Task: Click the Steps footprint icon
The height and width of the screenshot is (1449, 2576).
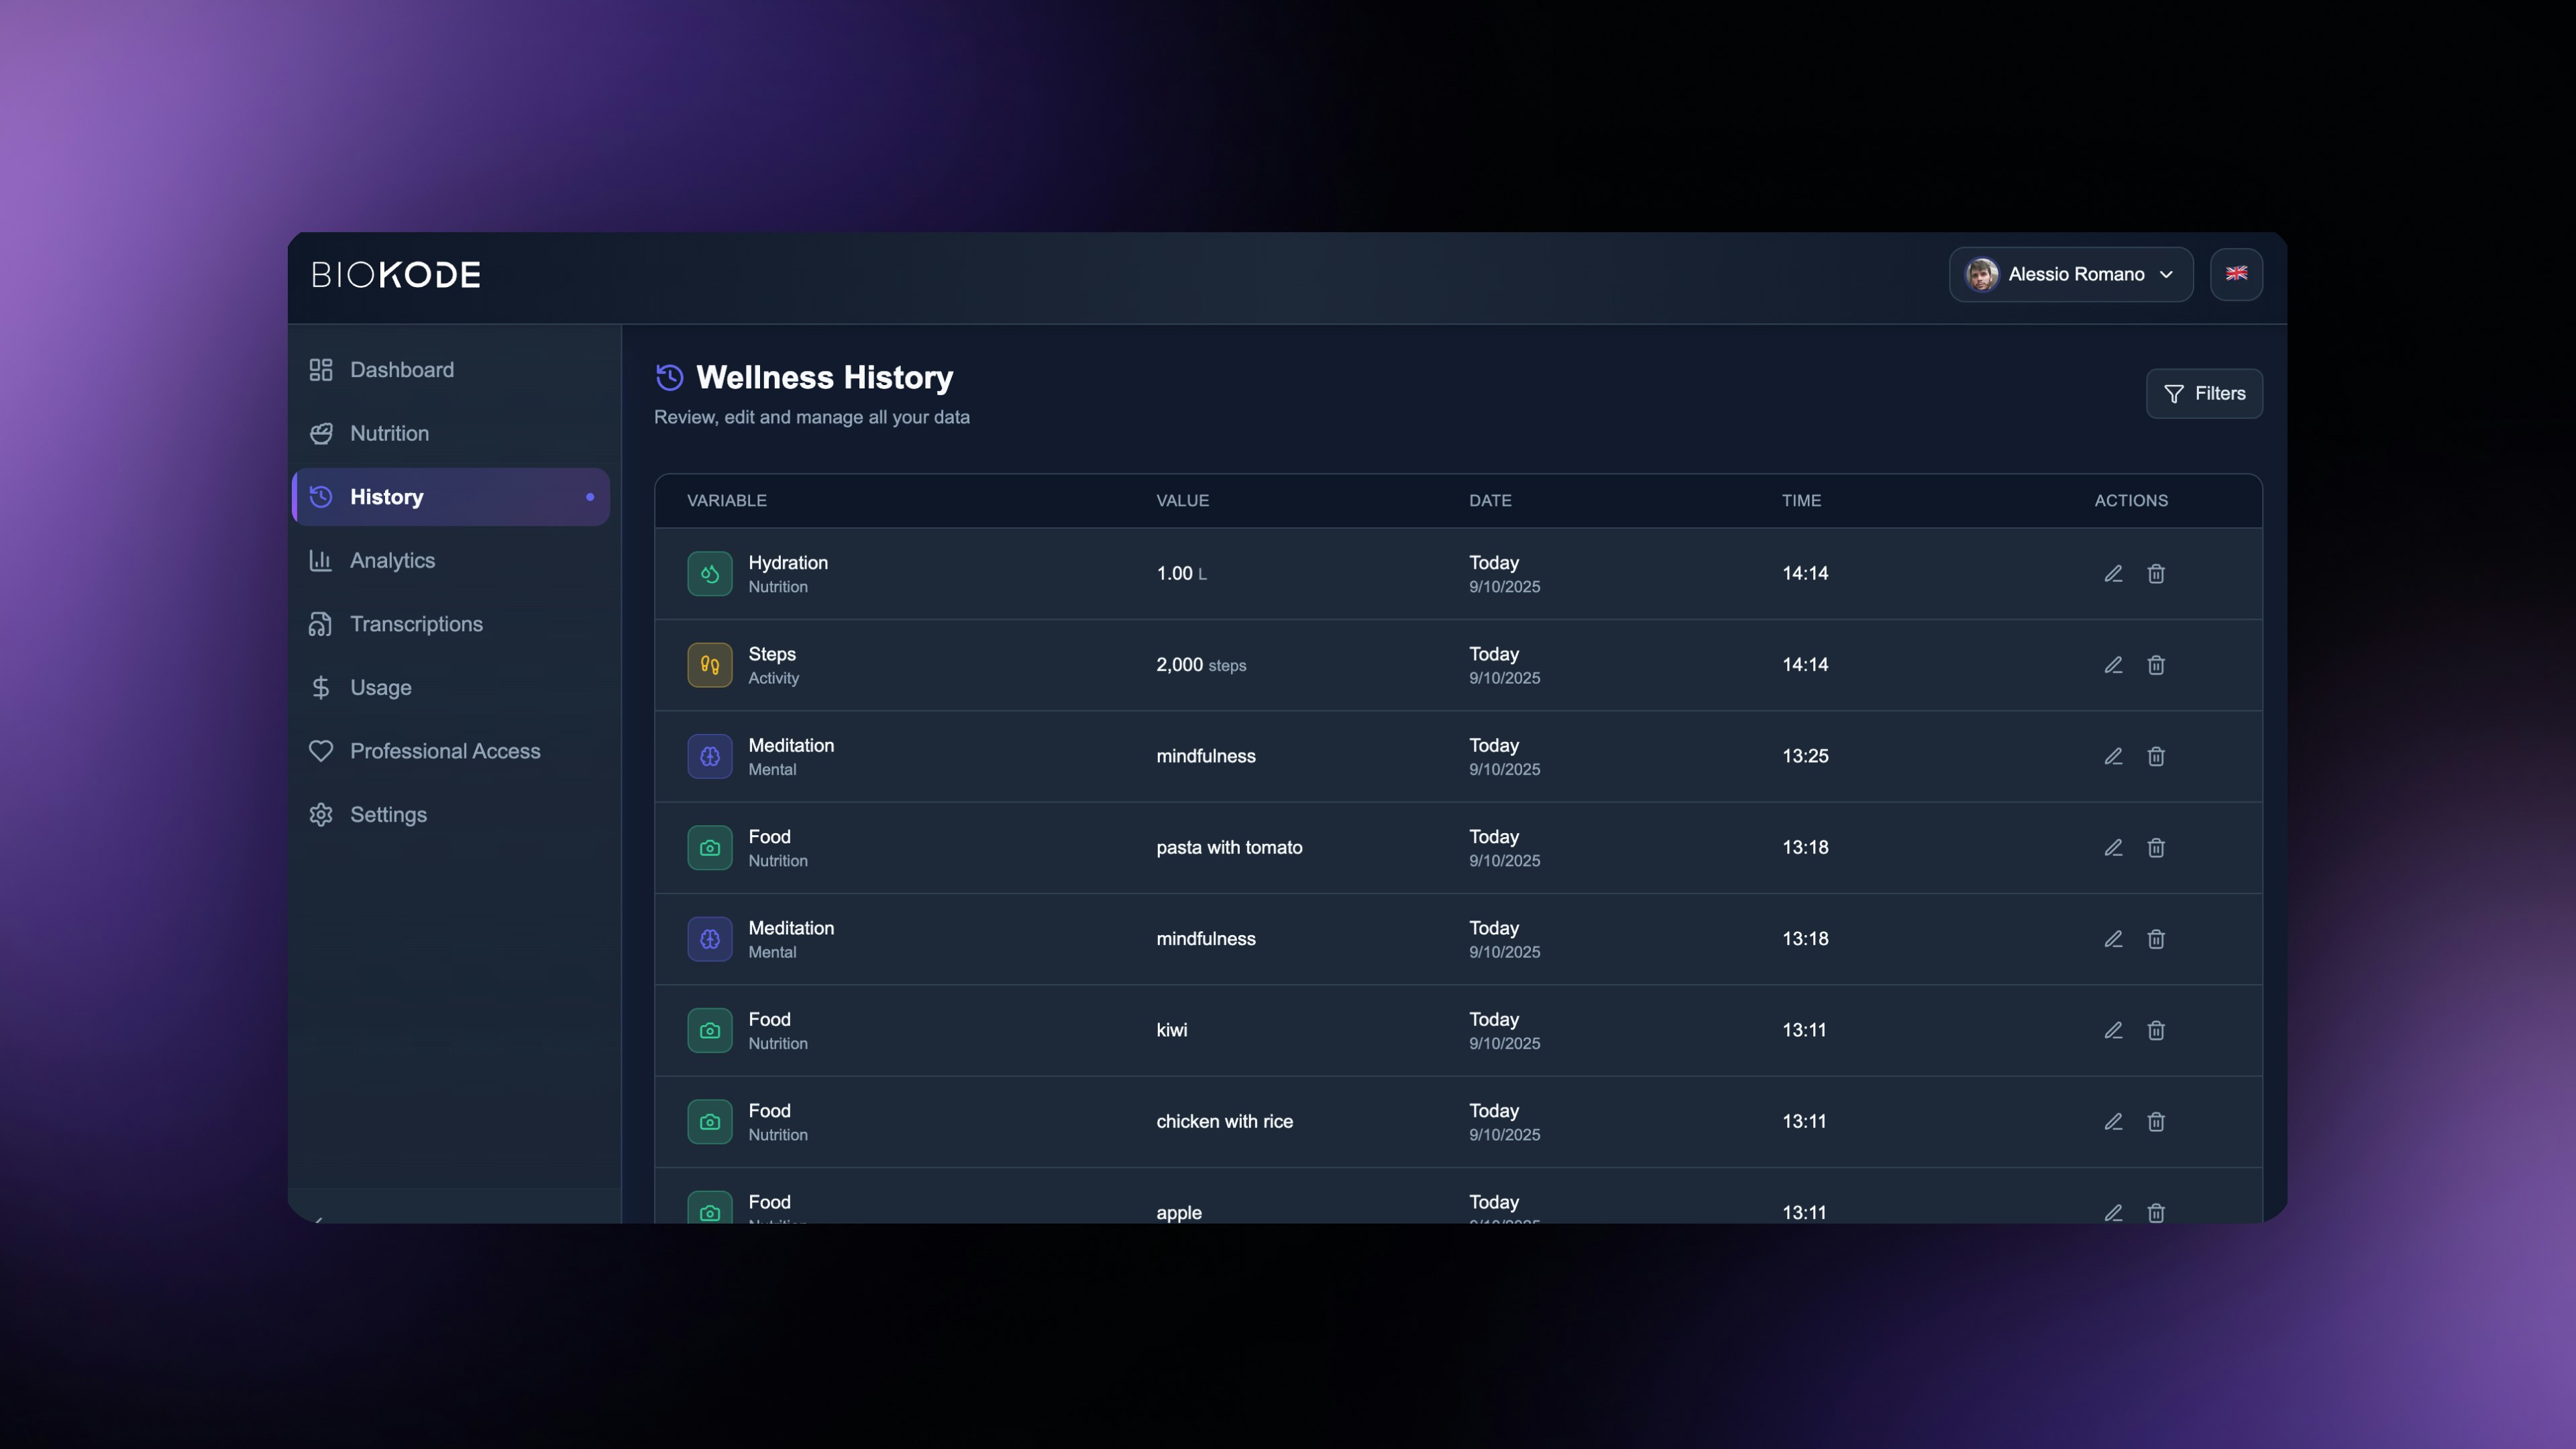Action: [709, 665]
